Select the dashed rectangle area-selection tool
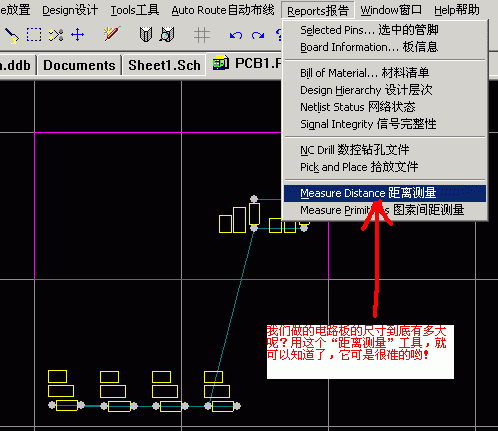This screenshot has height=431, width=498. pyautogui.click(x=34, y=35)
